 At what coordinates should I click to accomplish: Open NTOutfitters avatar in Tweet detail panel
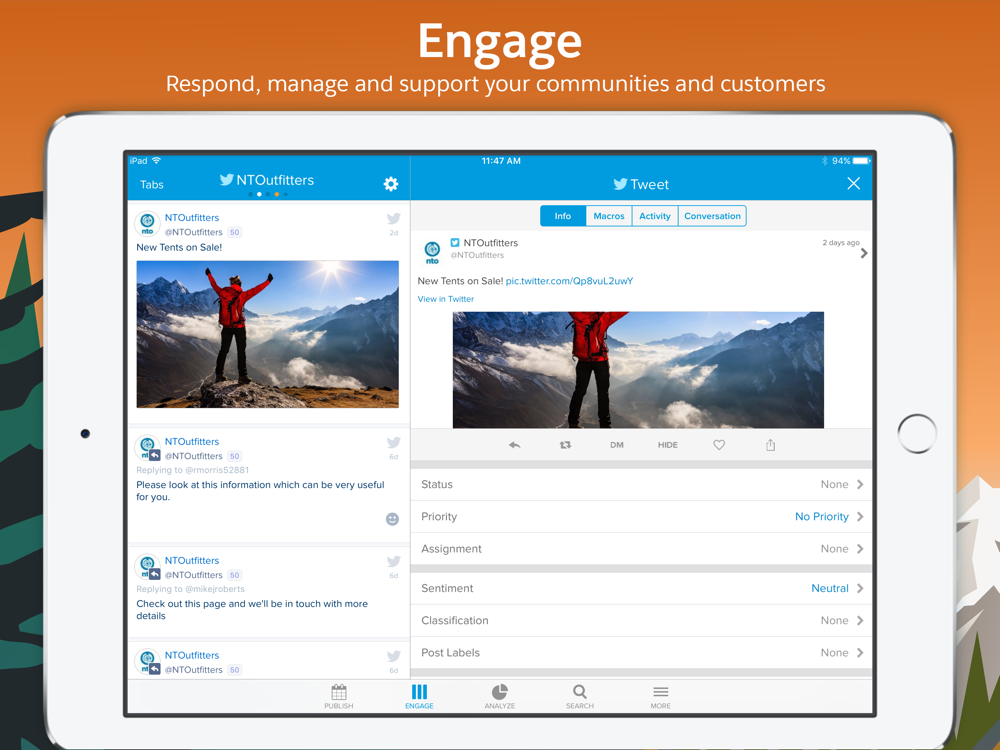coord(432,251)
